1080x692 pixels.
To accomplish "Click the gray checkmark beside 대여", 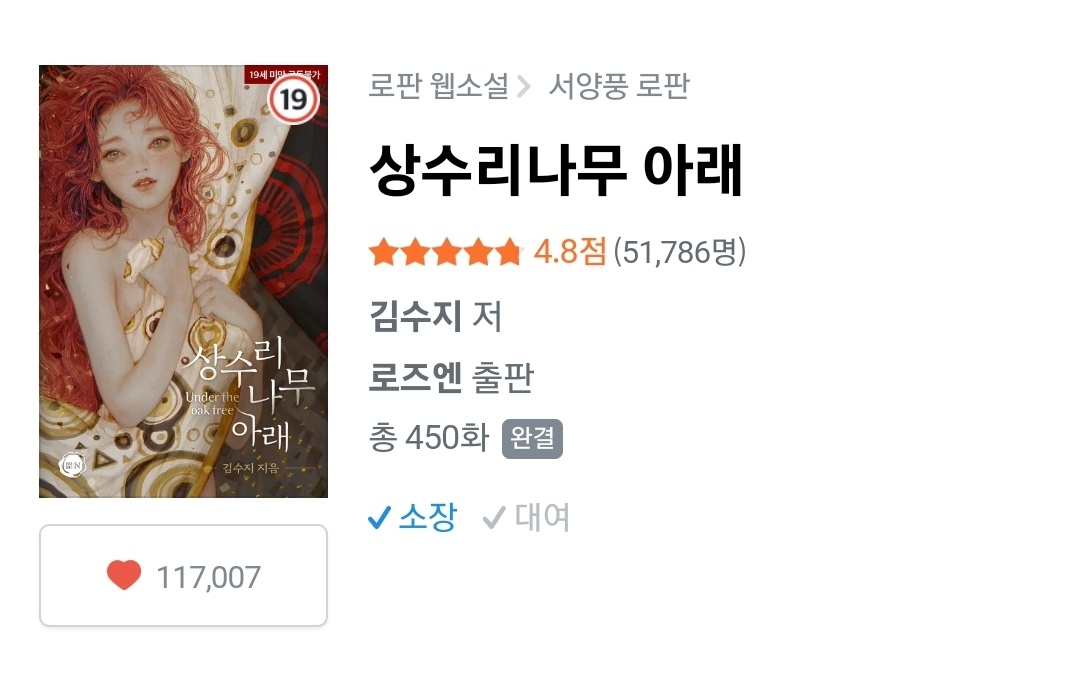I will pos(494,518).
